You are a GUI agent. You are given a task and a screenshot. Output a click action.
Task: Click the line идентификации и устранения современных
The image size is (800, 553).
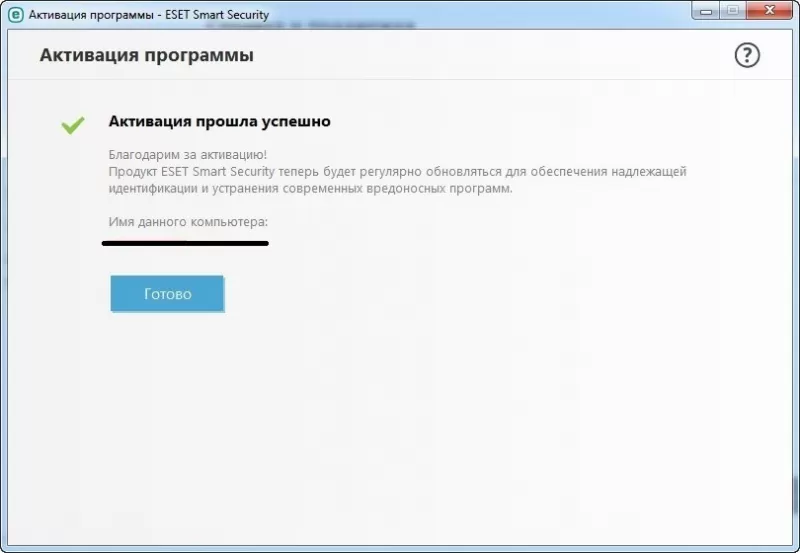tap(311, 188)
